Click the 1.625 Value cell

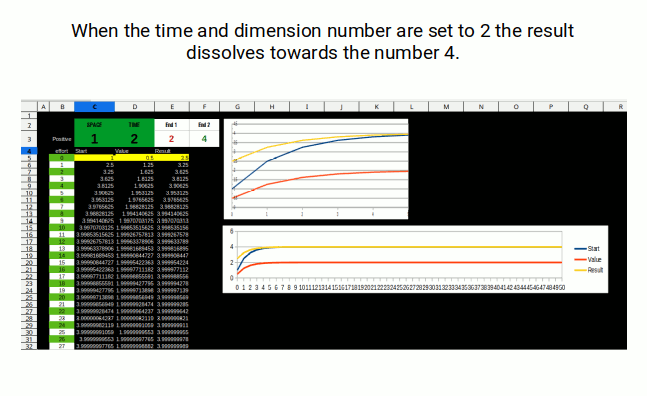pos(135,172)
